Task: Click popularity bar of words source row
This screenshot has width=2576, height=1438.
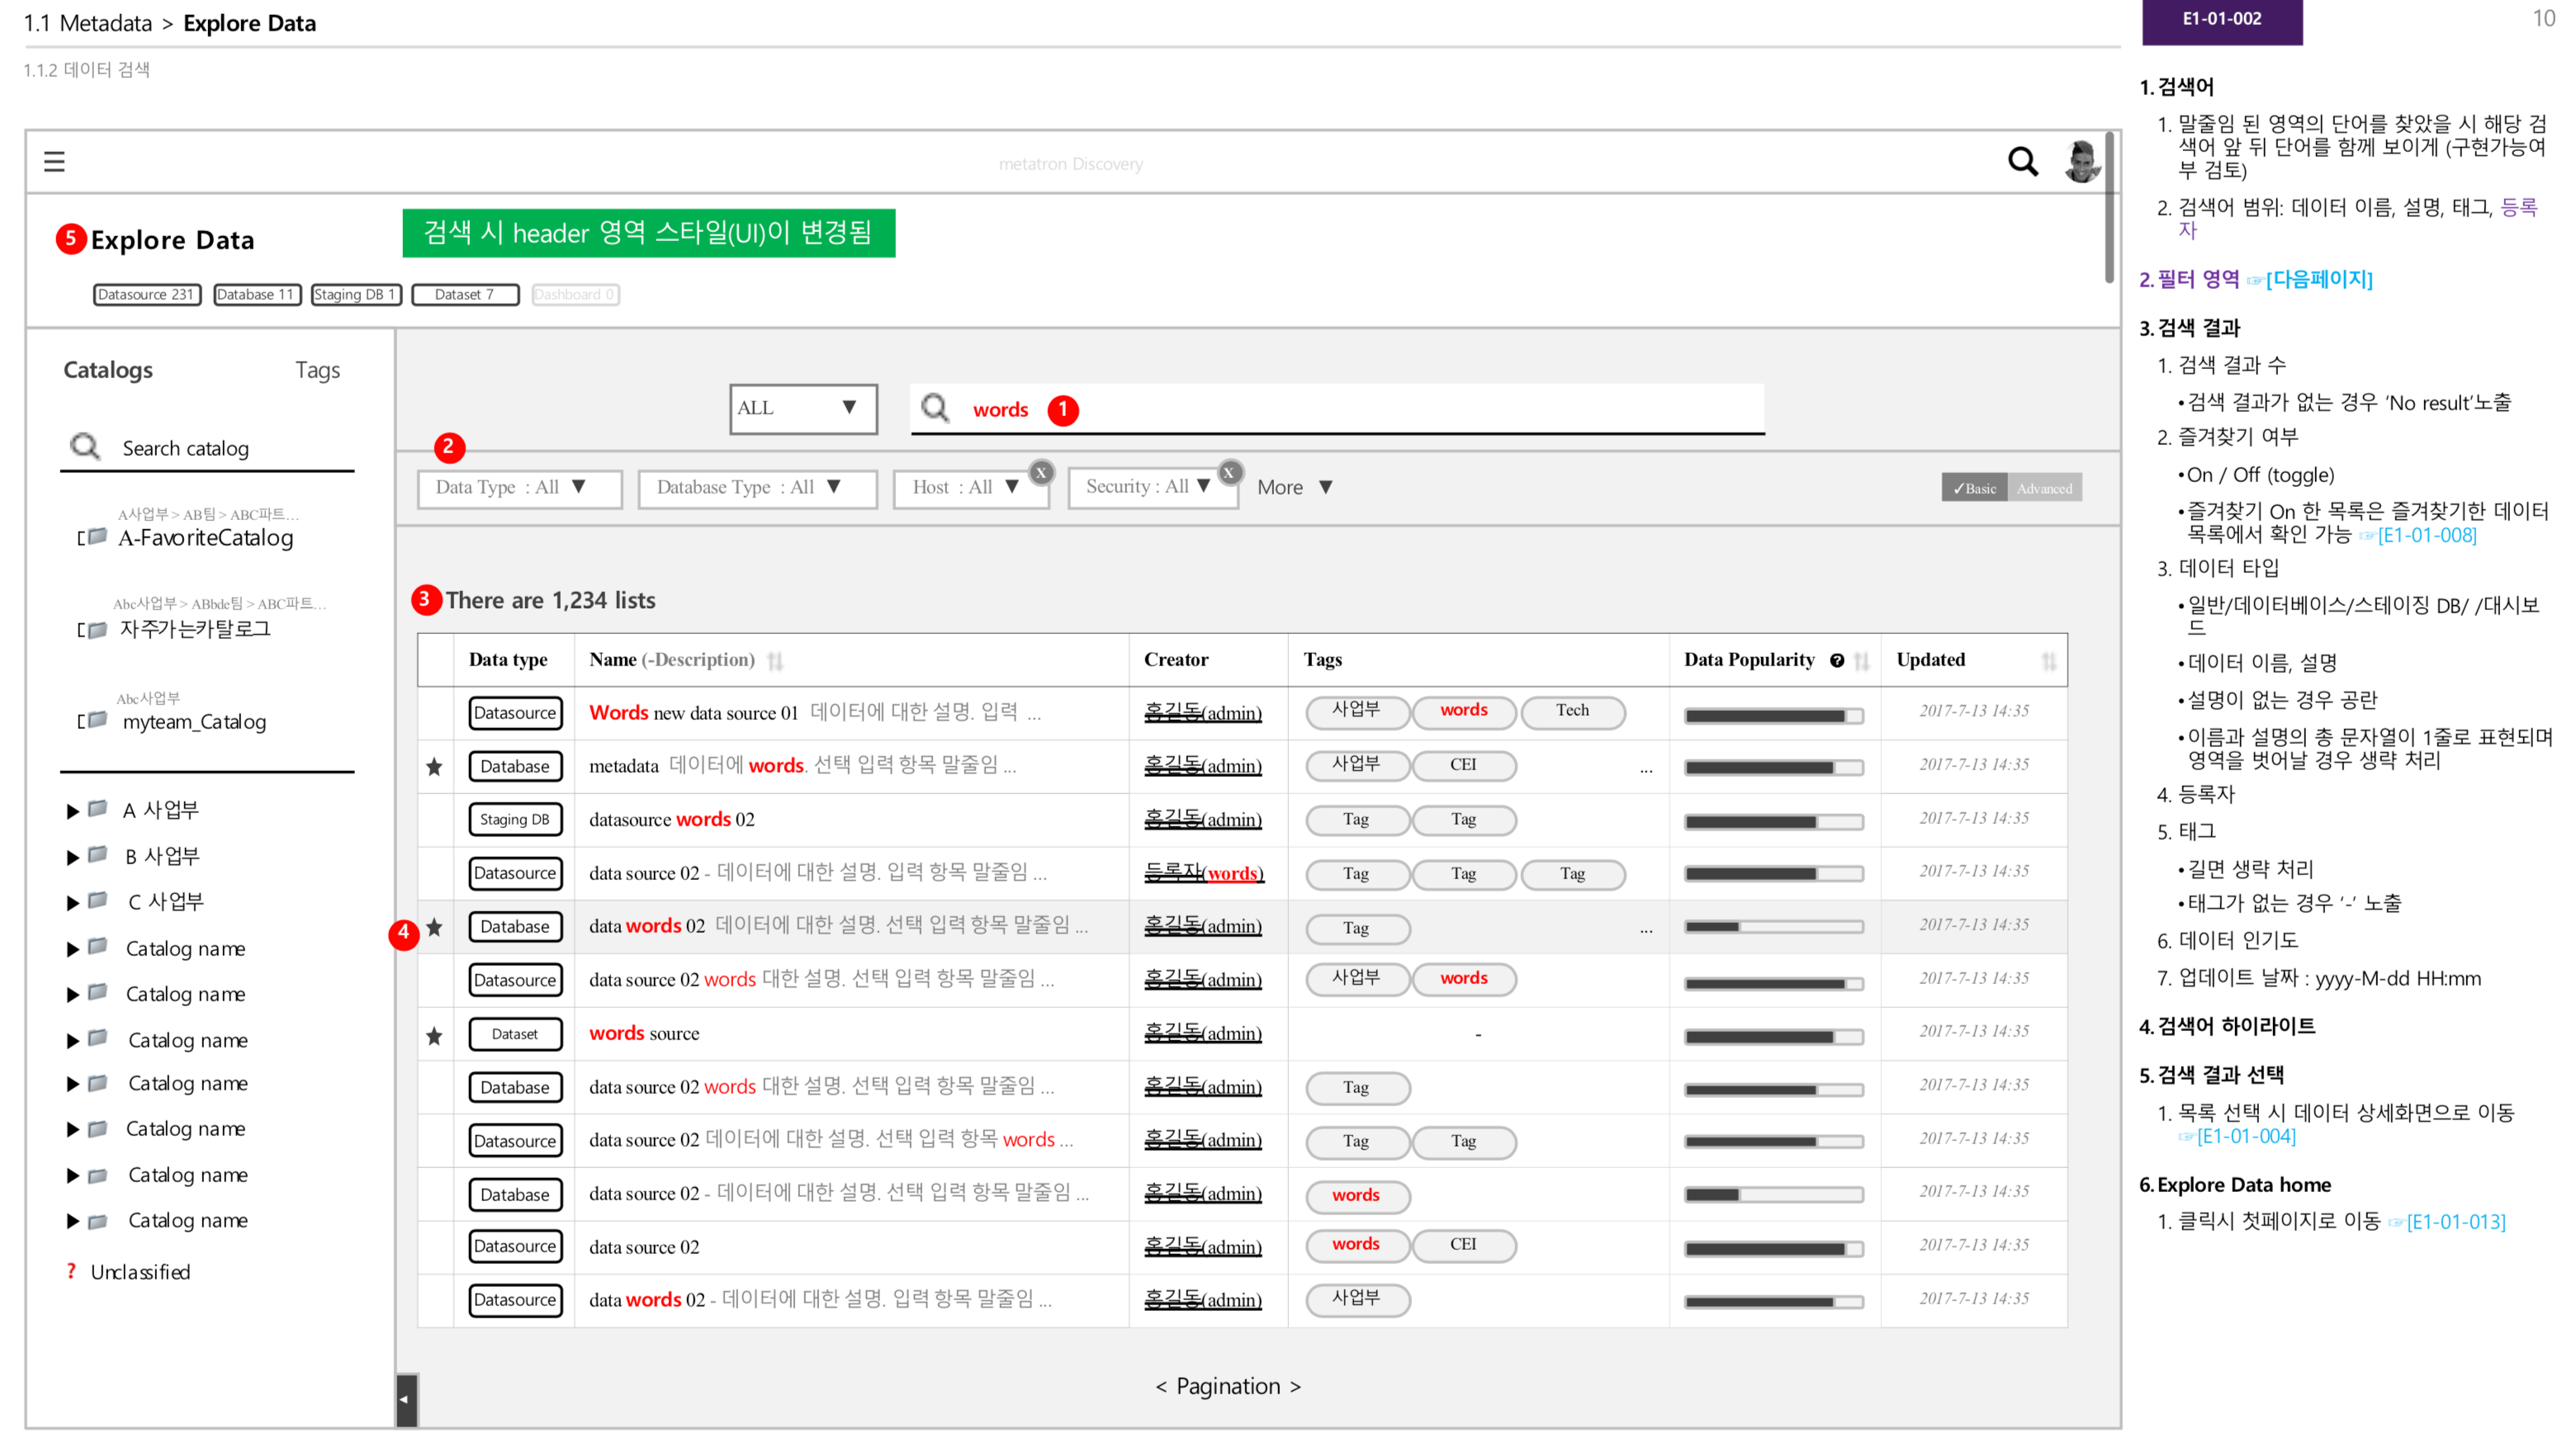Action: pos(1773,1037)
